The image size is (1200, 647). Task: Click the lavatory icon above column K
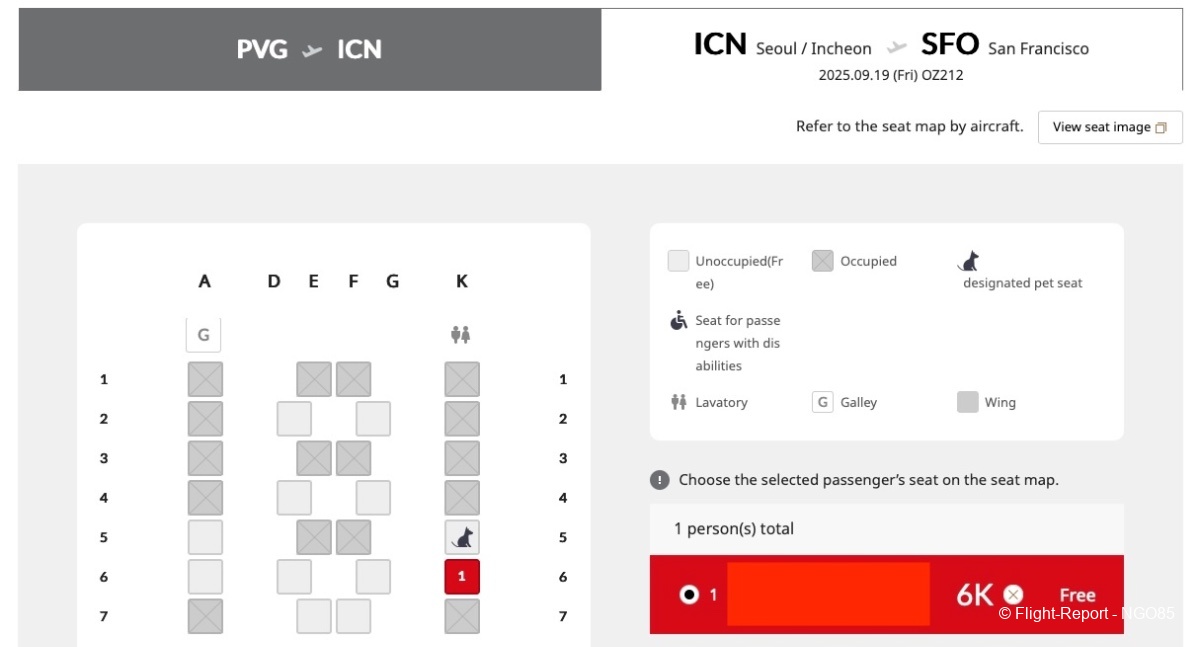[x=461, y=335]
